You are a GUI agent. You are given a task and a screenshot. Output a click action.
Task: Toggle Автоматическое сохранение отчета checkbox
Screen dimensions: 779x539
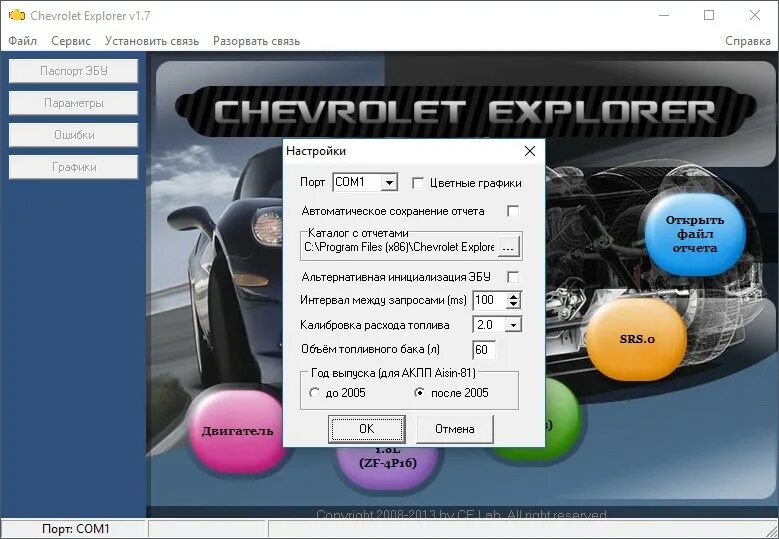coord(513,211)
